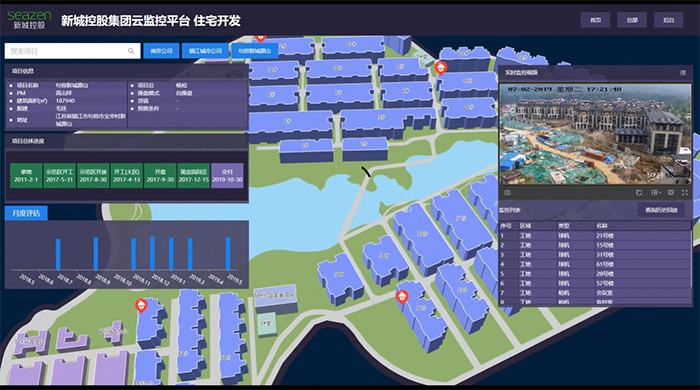Click the 2018.7 chart bar
Screen dimensions: 700x390
[x=58, y=254]
